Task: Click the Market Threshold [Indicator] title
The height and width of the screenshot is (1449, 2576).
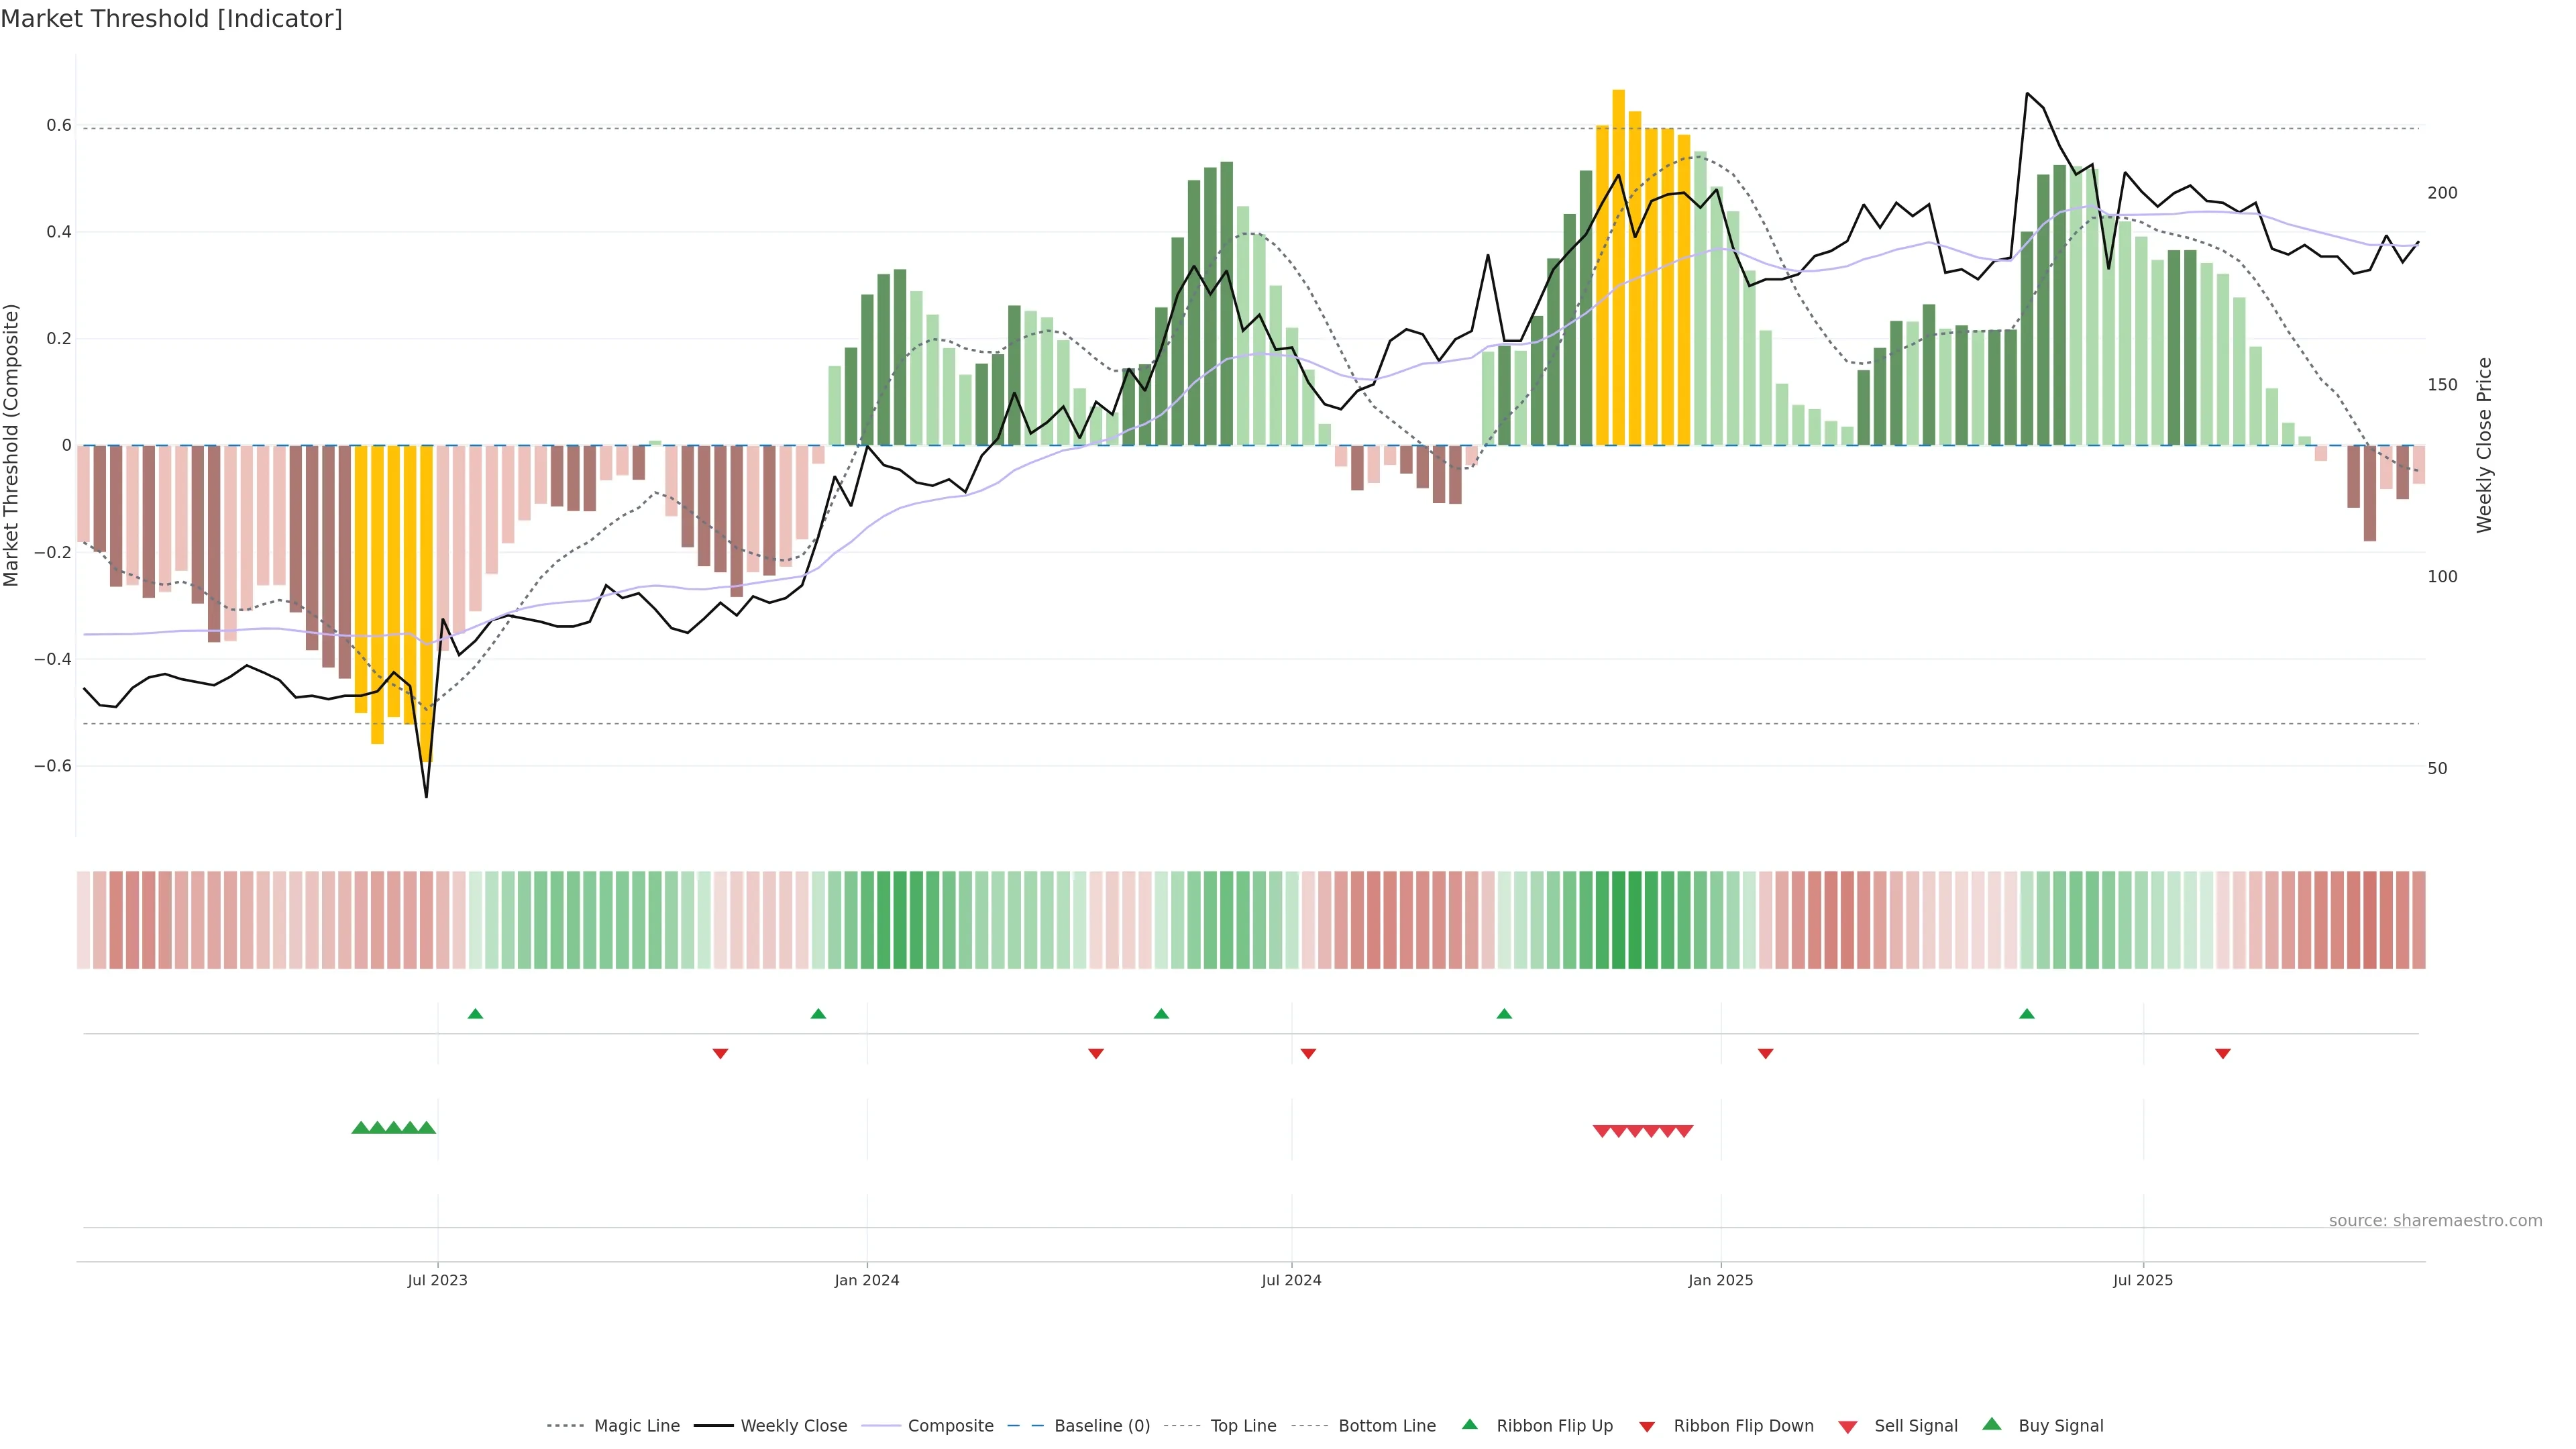Action: click(x=171, y=19)
